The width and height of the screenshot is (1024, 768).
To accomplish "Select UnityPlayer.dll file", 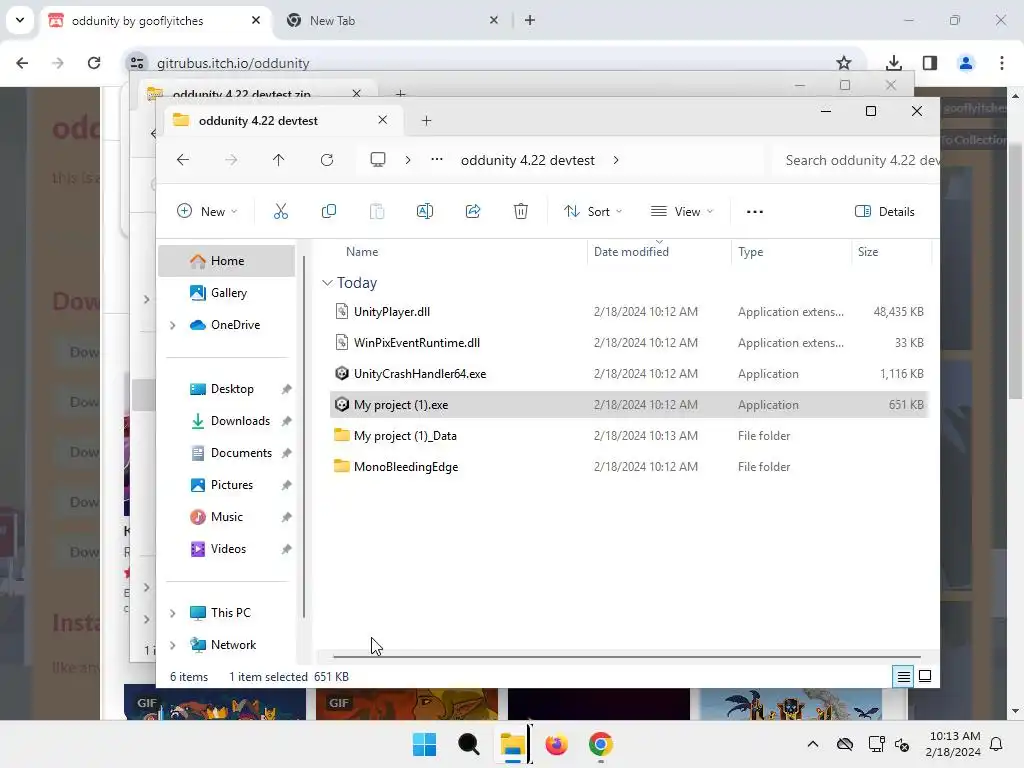I will click(x=628, y=312).
